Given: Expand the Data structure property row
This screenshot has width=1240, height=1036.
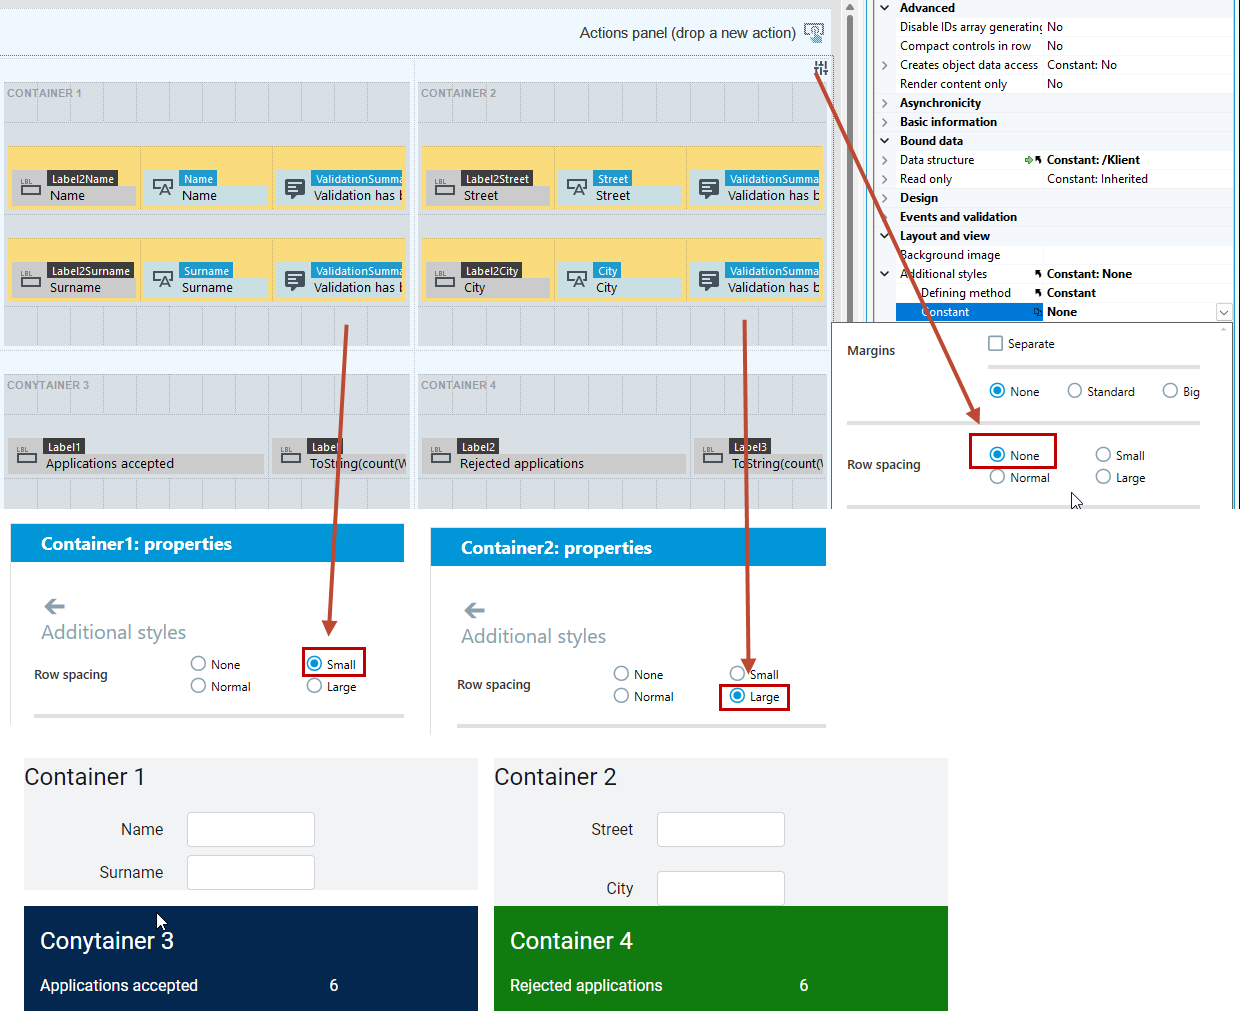Looking at the screenshot, I should tap(885, 160).
